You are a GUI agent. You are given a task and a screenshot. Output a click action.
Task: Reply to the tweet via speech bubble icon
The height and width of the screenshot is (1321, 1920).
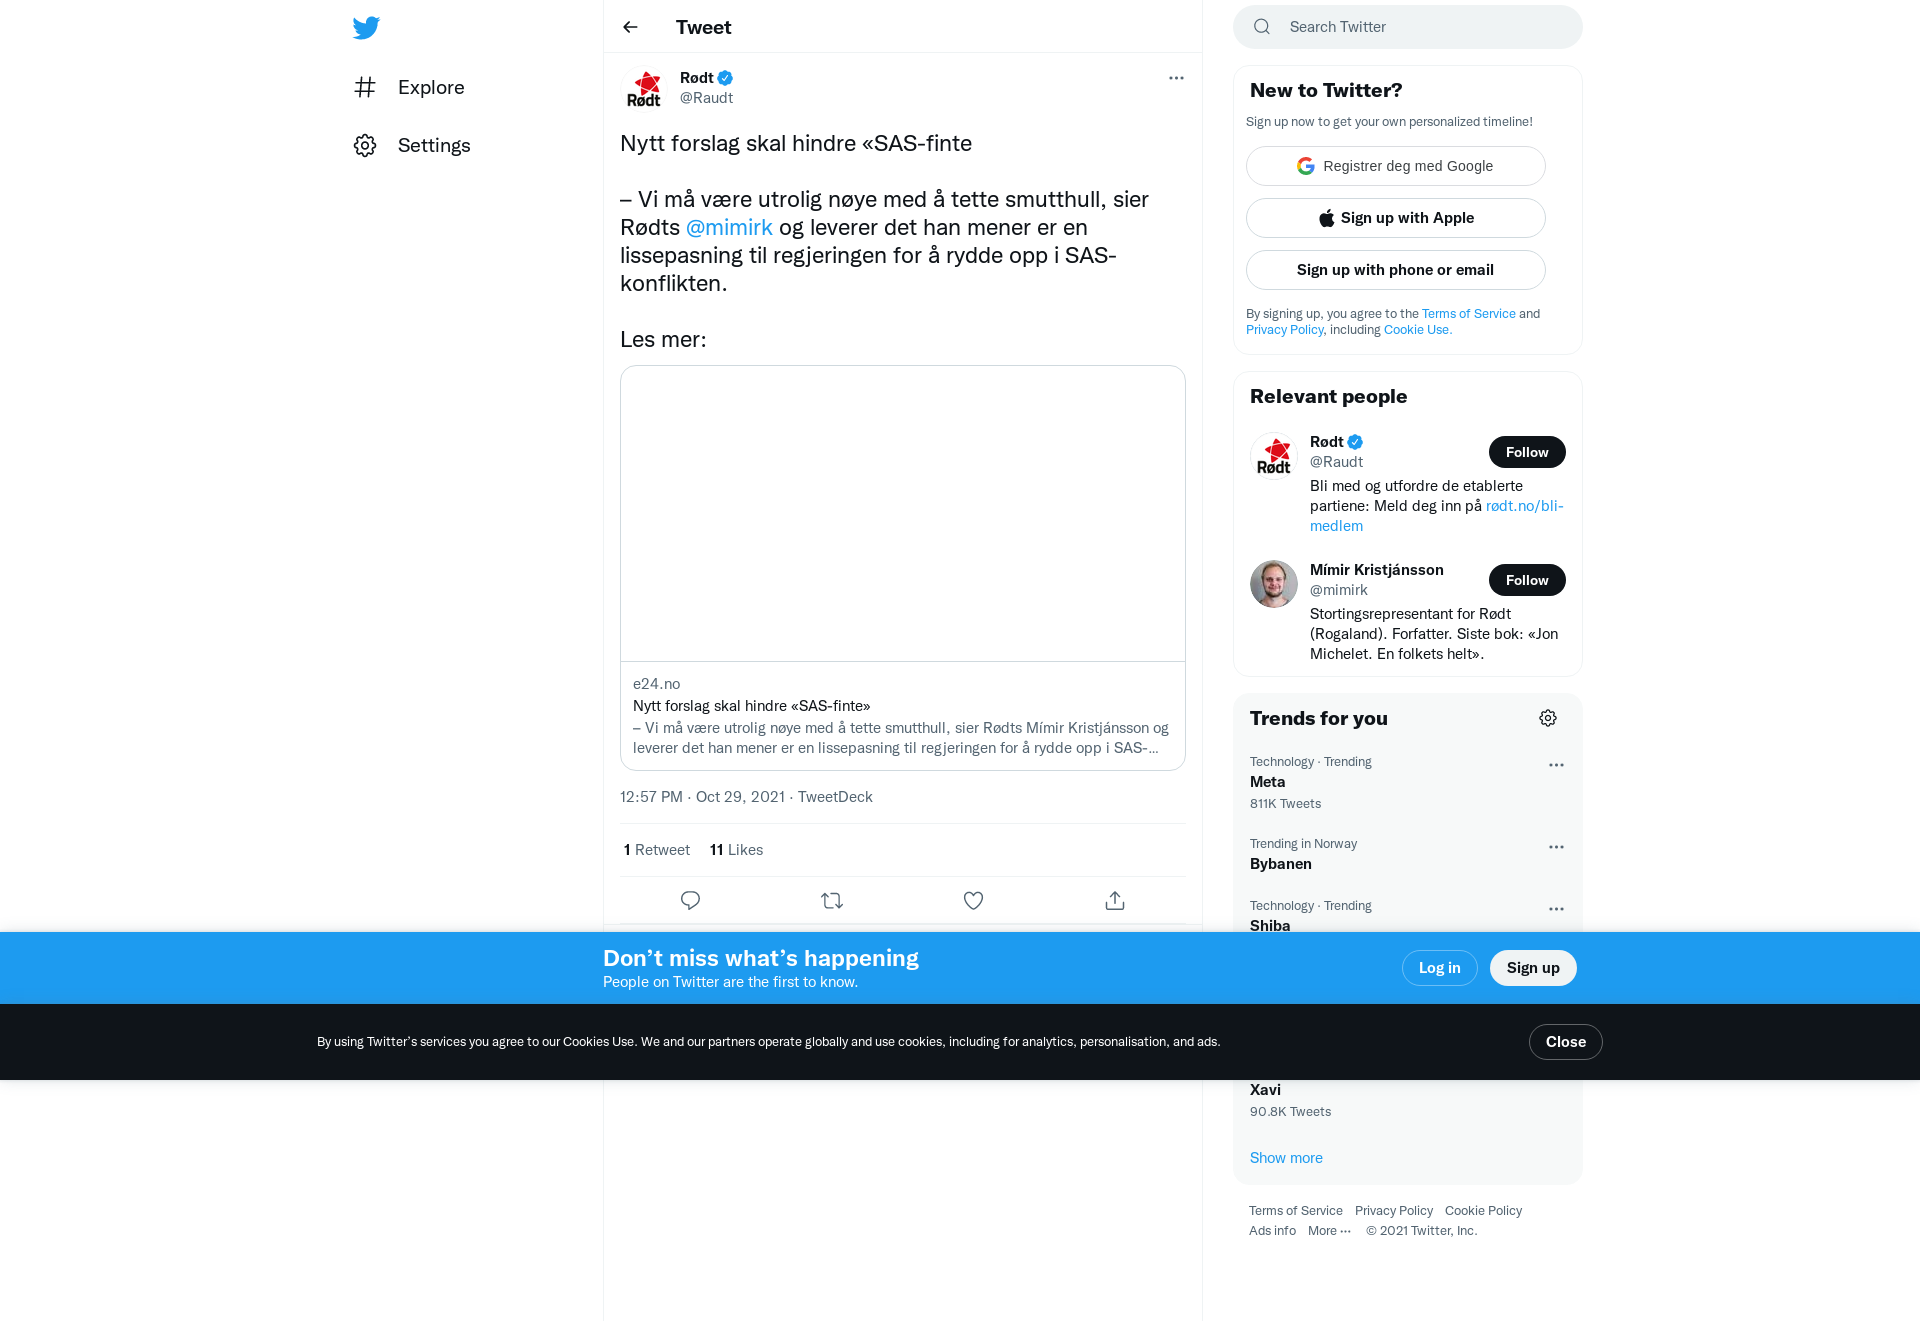690,900
